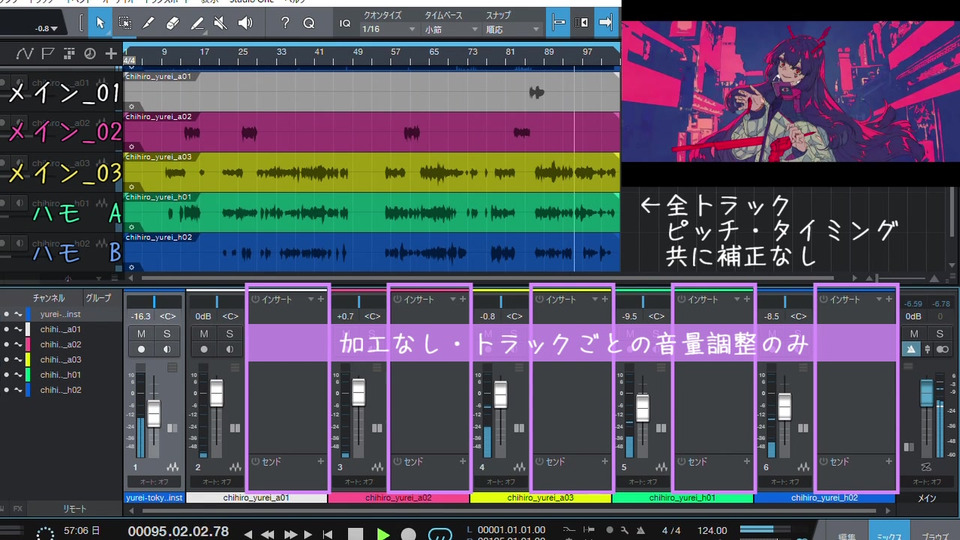Click the メイン output channel label

[927, 498]
